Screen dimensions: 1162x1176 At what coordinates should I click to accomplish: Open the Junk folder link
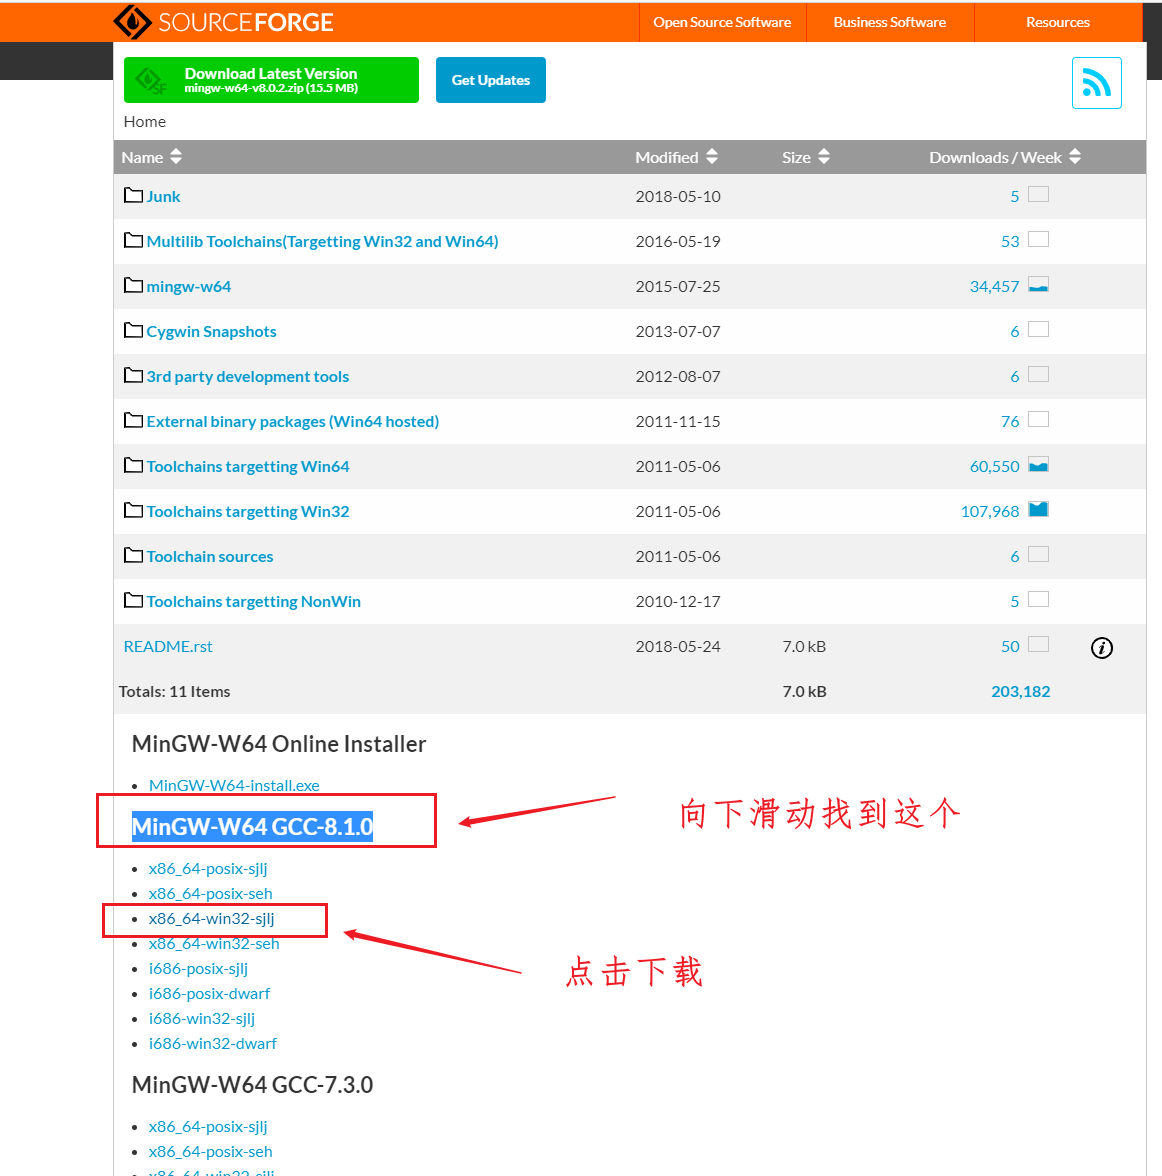pyautogui.click(x=164, y=196)
